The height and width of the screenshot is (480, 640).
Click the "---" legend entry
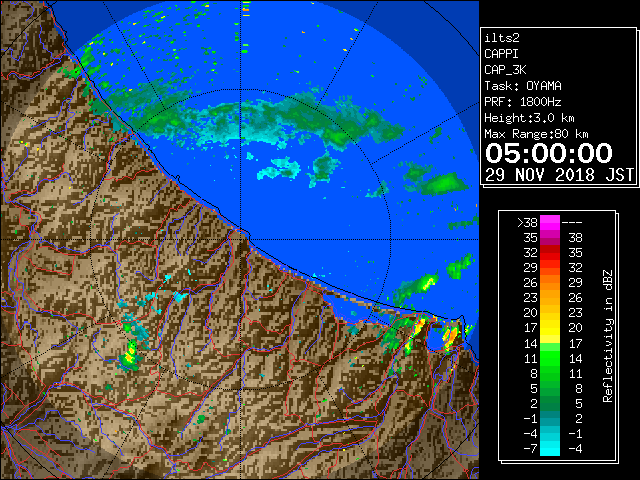pos(572,222)
